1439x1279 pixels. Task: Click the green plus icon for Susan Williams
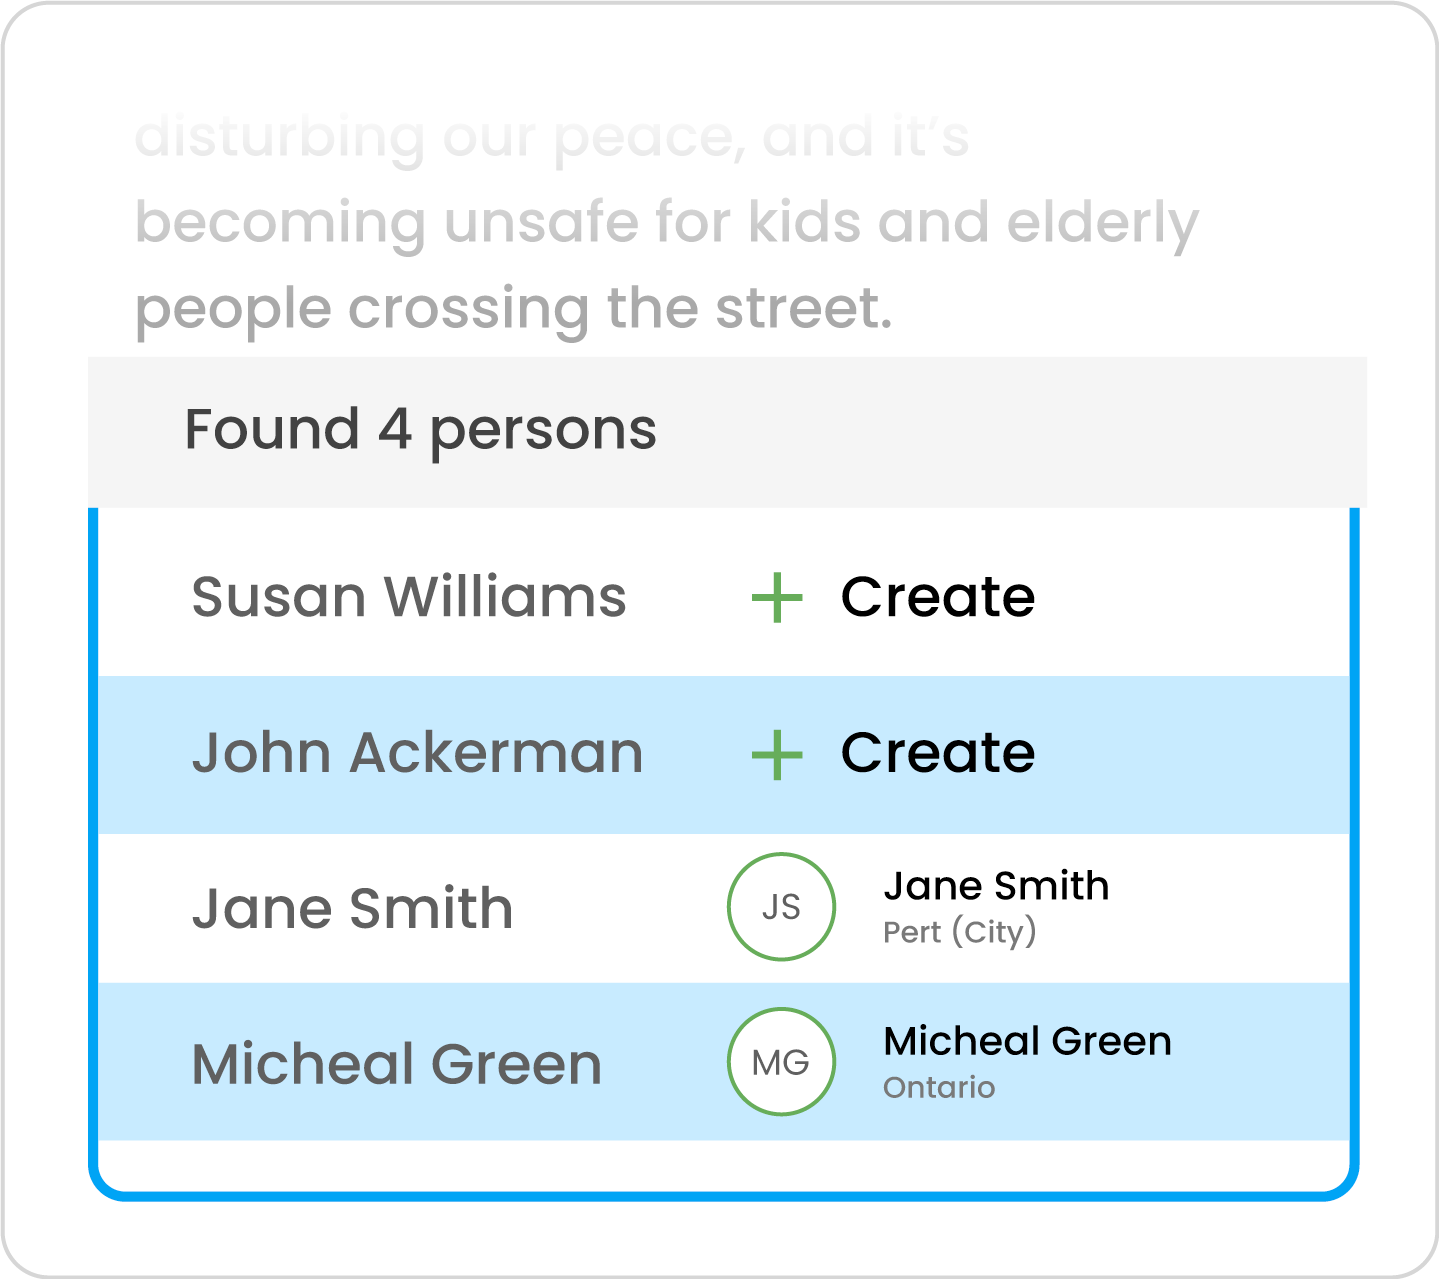776,598
